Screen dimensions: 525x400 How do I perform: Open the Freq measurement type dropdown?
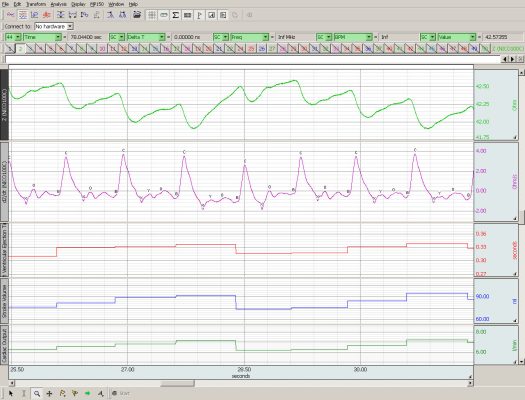tap(249, 37)
